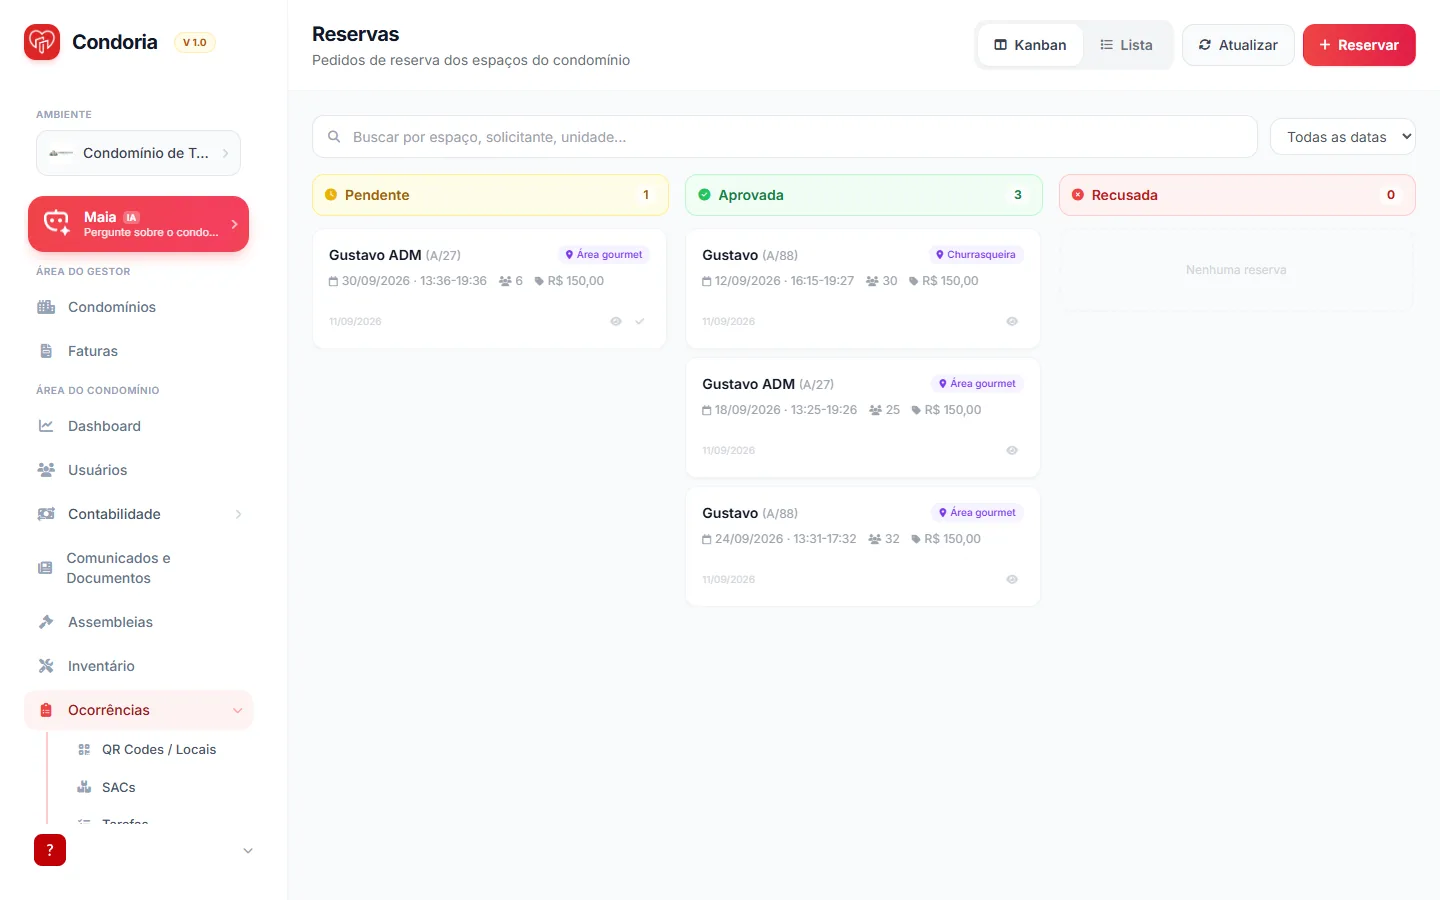Collapse the Ocorrências section chevron
This screenshot has width=1440, height=900.
click(238, 710)
